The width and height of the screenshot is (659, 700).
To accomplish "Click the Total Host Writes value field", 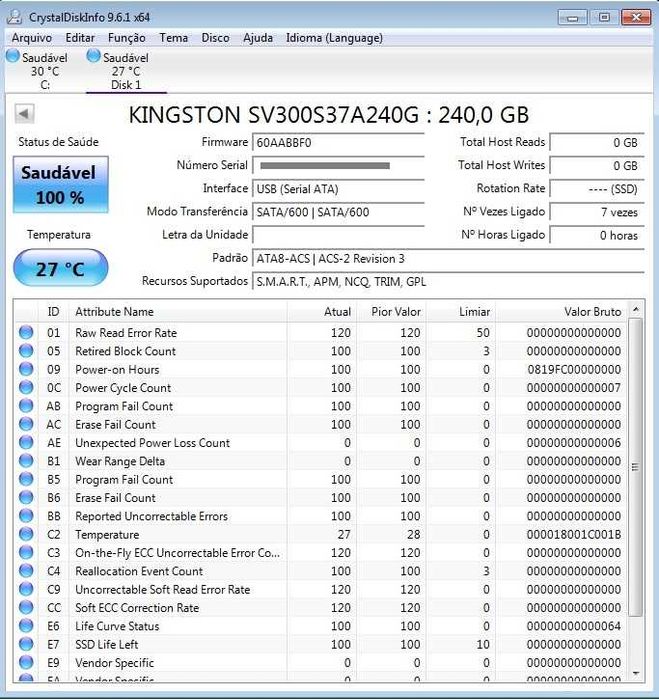I will (597, 166).
